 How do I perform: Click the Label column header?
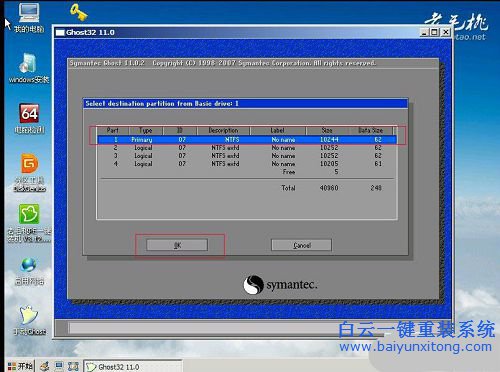tap(277, 130)
